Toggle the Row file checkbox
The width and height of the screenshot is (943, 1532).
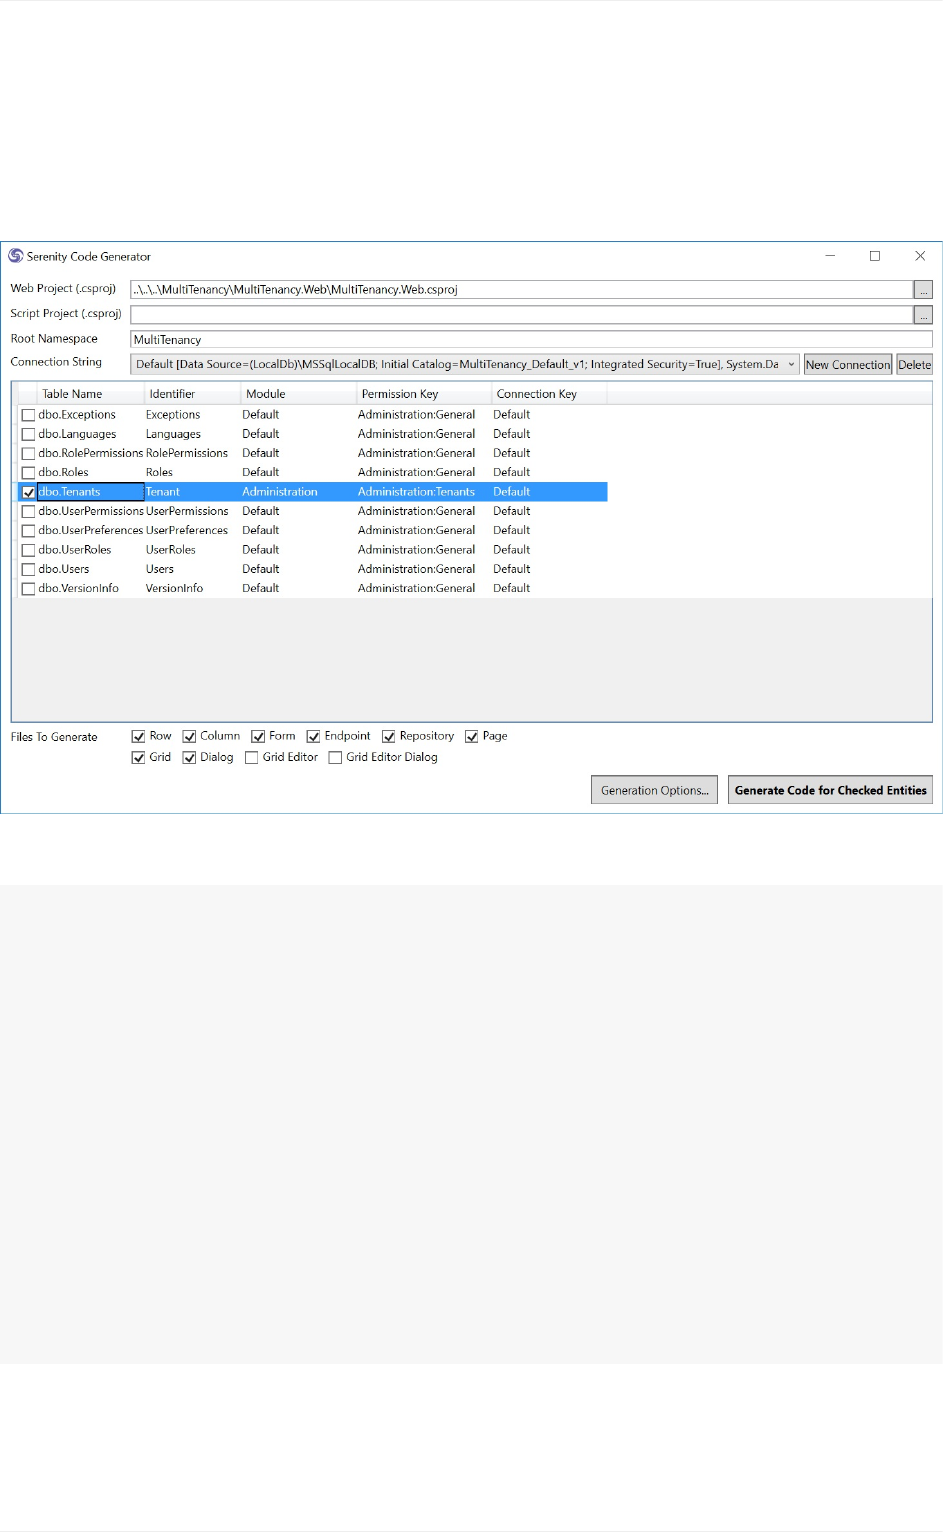pyautogui.click(x=138, y=736)
